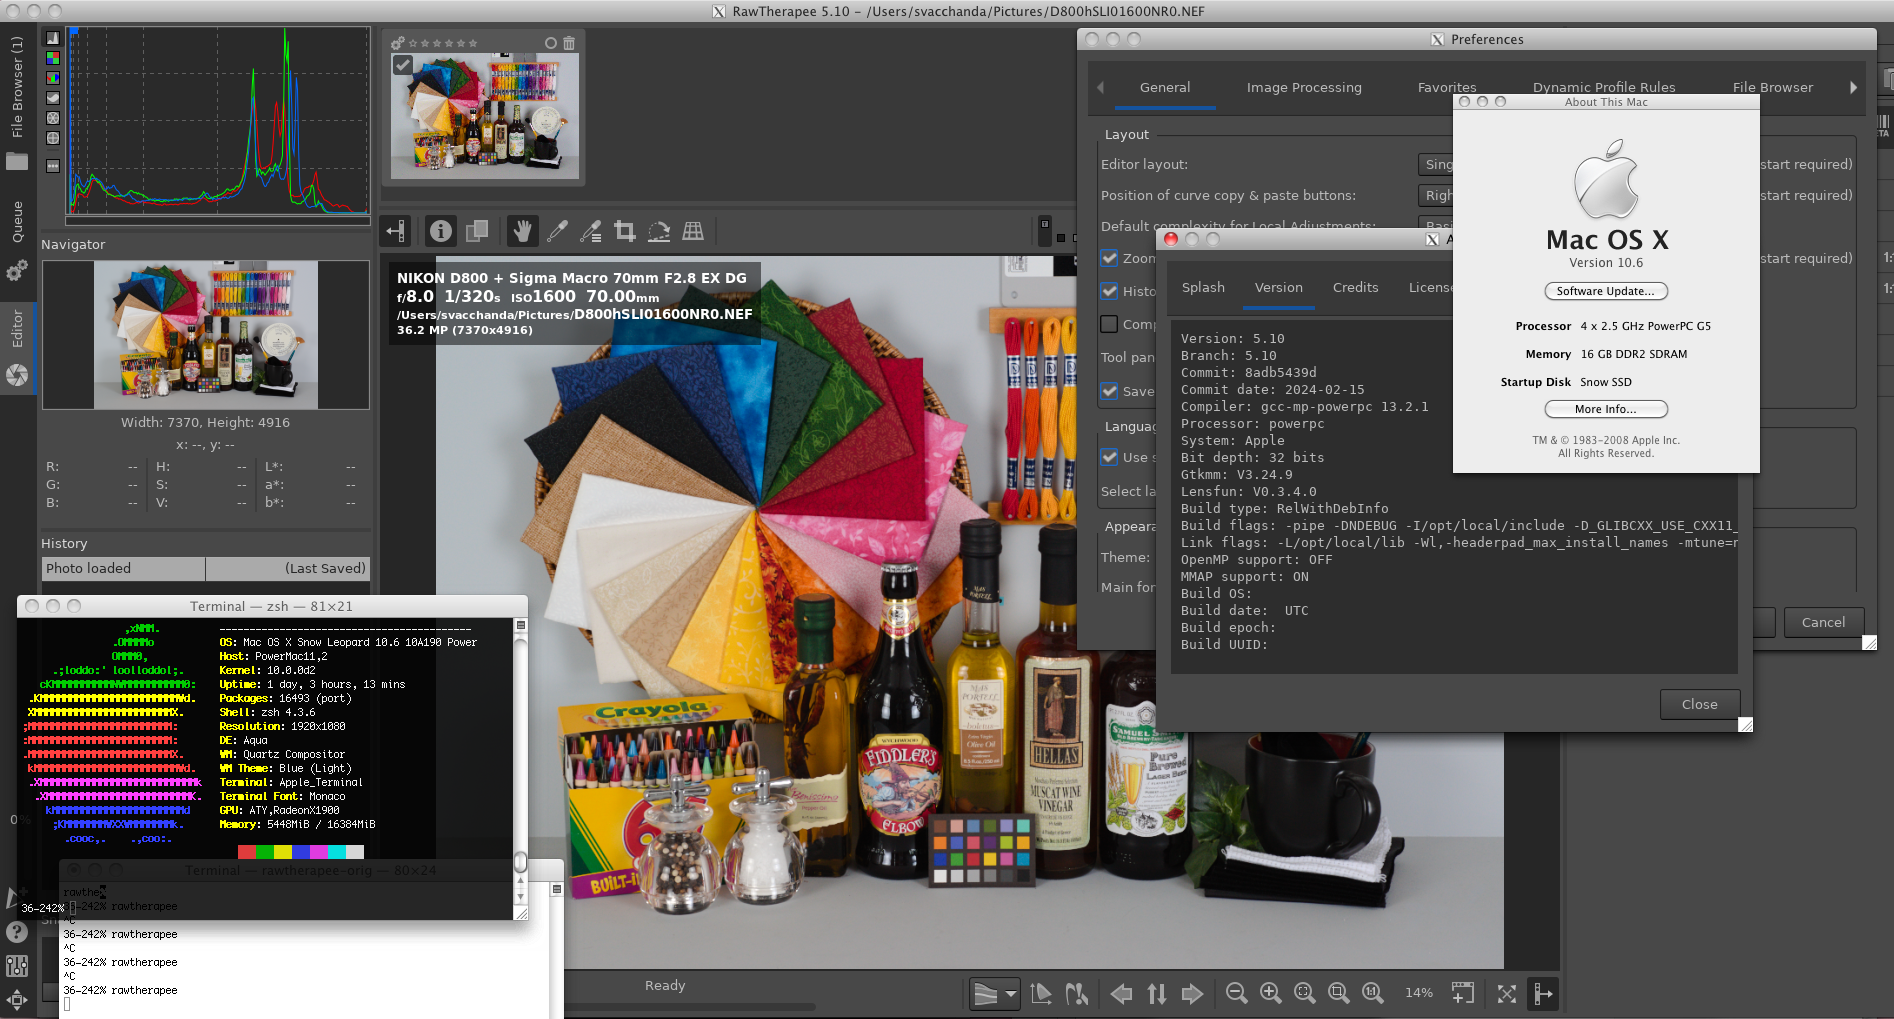Toggle the Histogram checkbox in Preferences
1894x1019 pixels.
tap(1109, 291)
